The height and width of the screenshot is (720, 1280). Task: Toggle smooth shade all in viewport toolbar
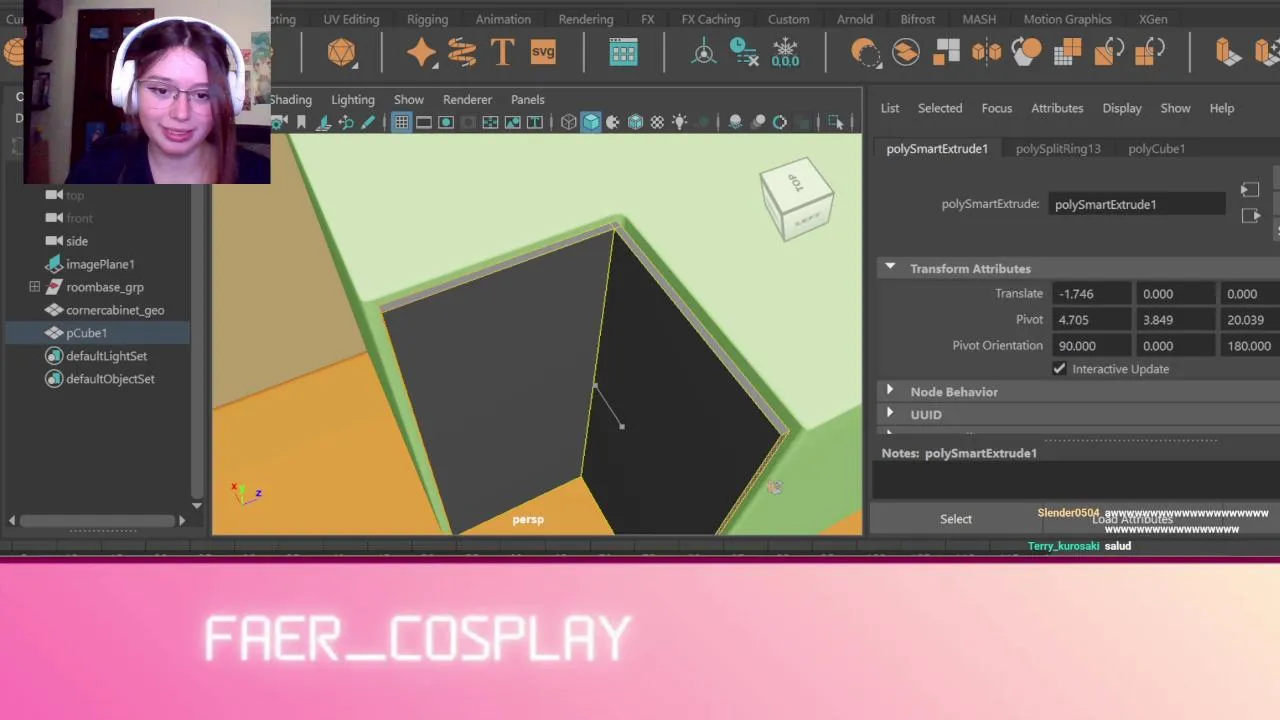click(x=591, y=122)
